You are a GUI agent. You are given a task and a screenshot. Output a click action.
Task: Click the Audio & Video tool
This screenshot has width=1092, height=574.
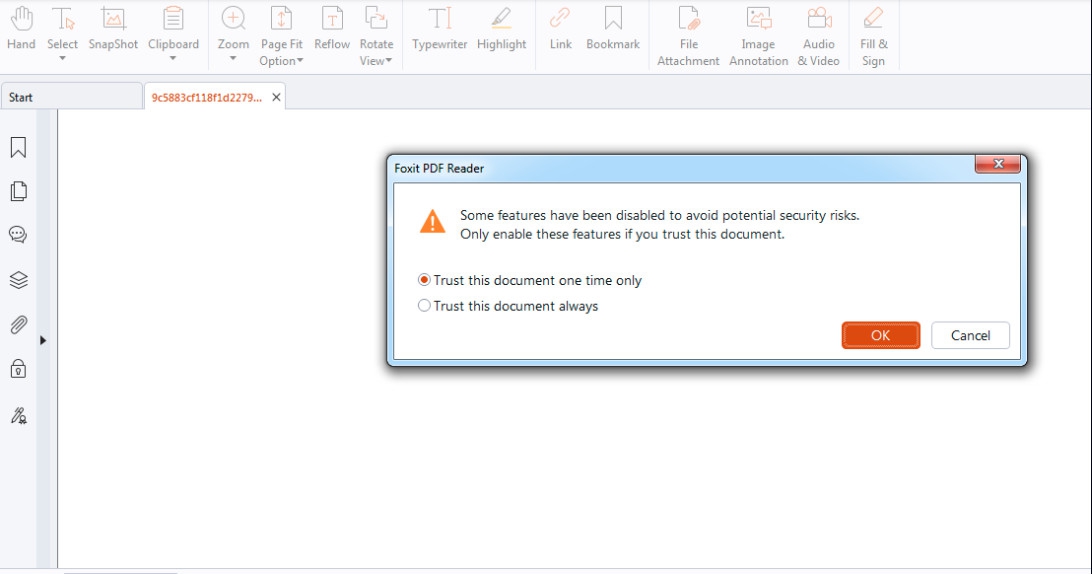pyautogui.click(x=819, y=36)
